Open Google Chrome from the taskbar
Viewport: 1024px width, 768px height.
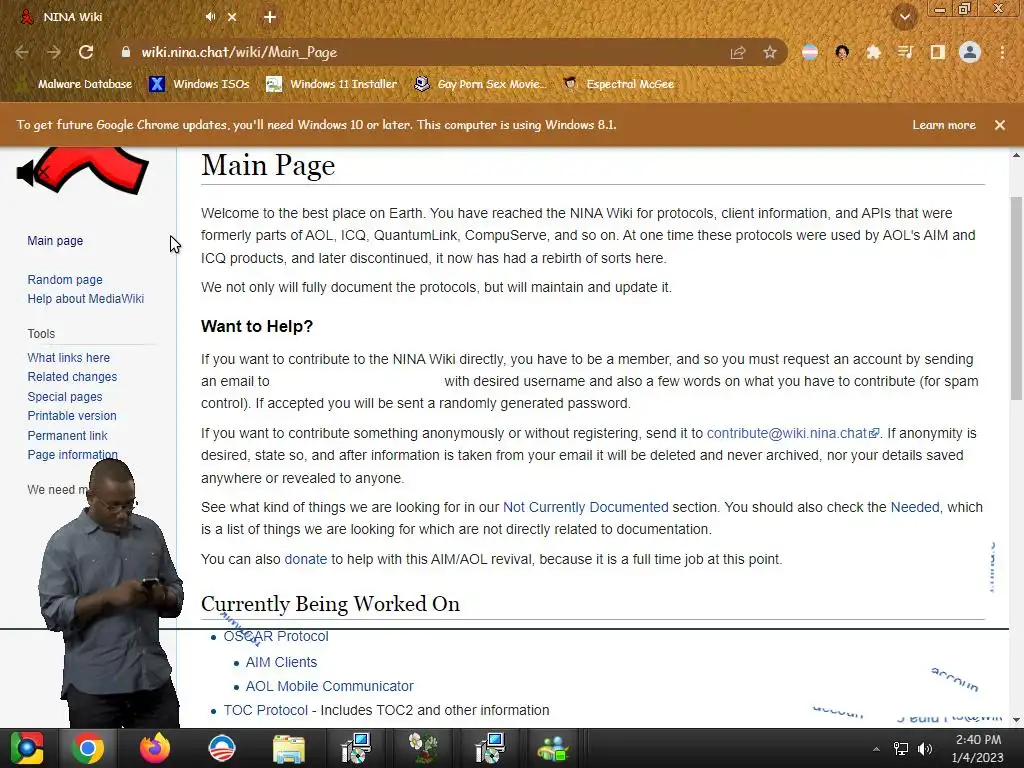88,748
